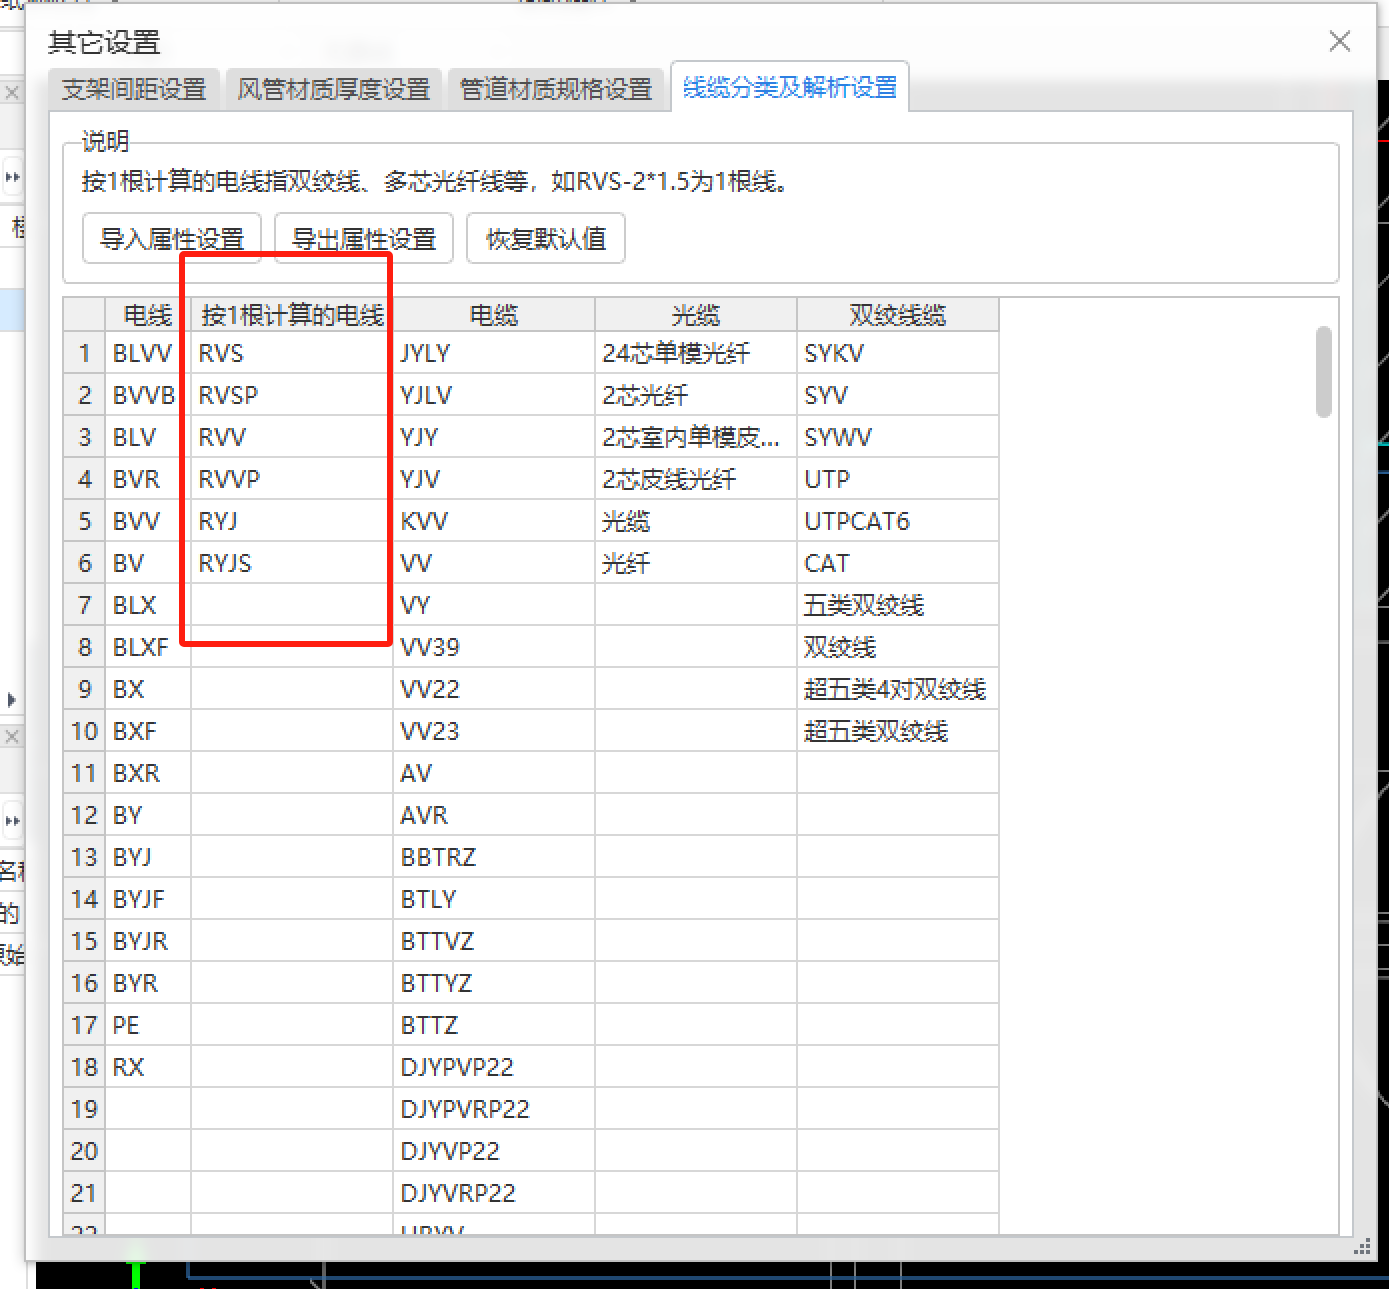1389x1289 pixels.
Task: Click the 导出属性设置 button
Action: point(364,238)
